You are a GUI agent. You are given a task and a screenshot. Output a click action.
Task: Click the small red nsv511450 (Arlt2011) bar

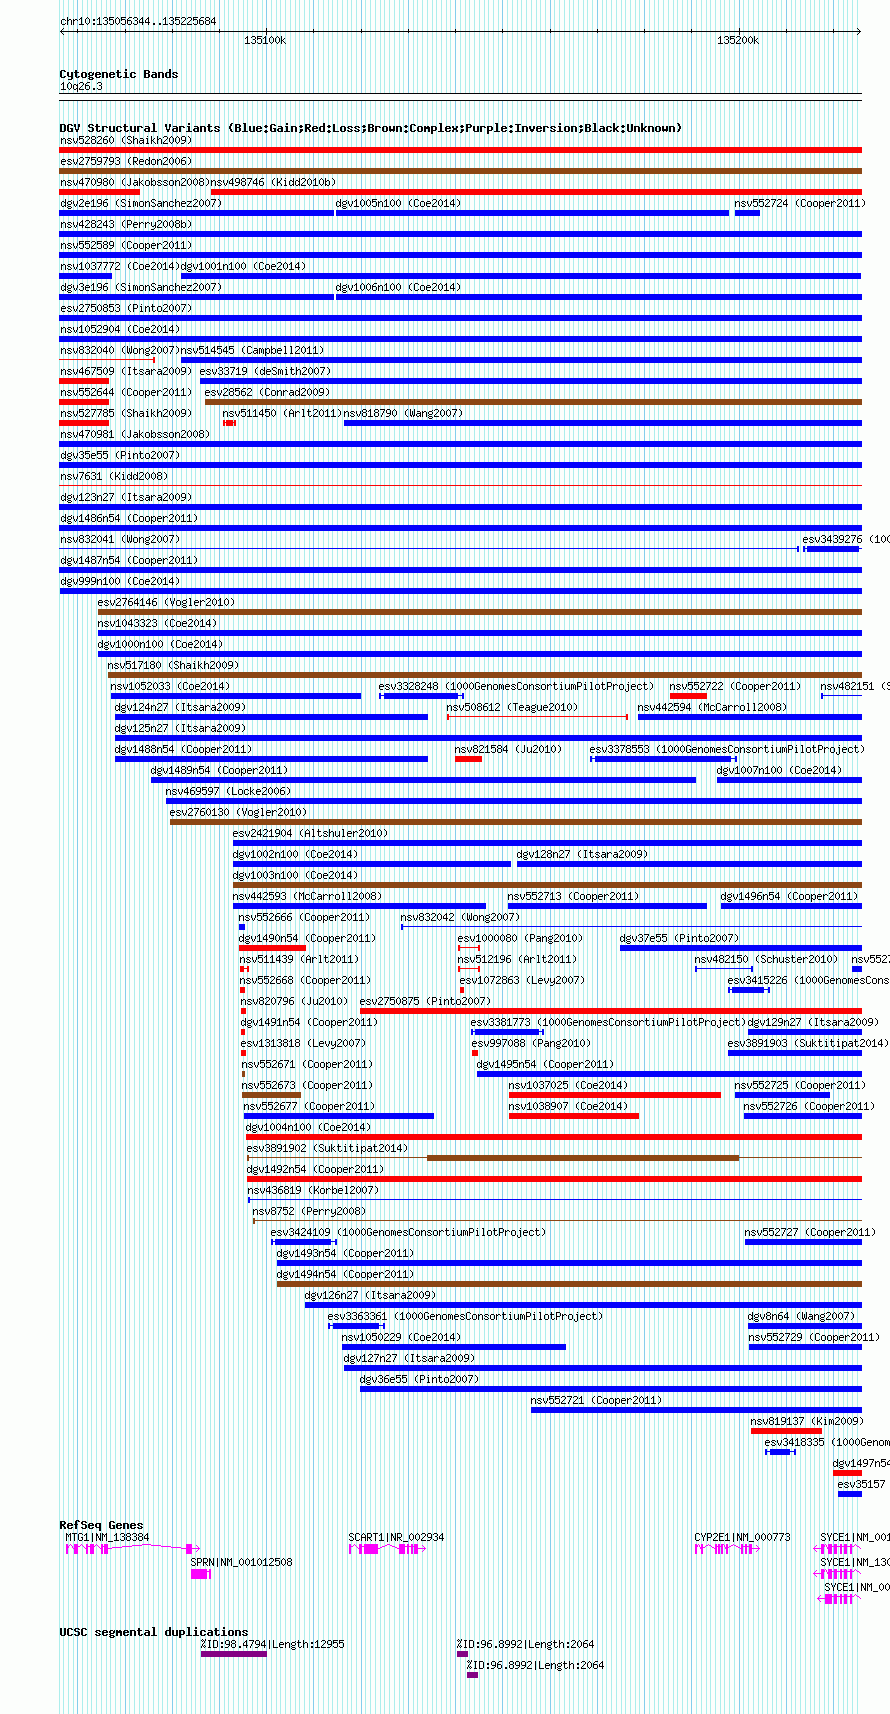[229, 423]
